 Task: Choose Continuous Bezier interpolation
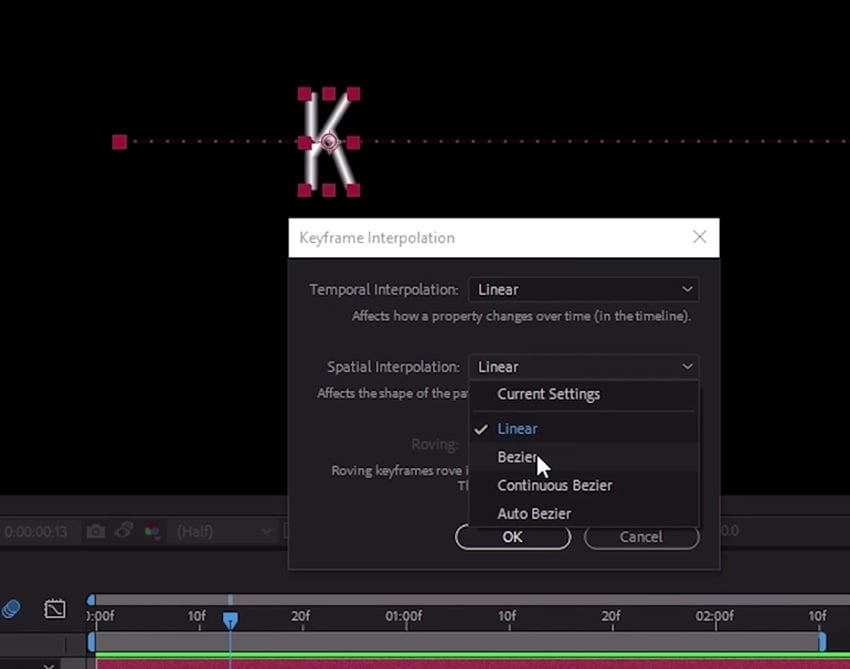pyautogui.click(x=555, y=485)
